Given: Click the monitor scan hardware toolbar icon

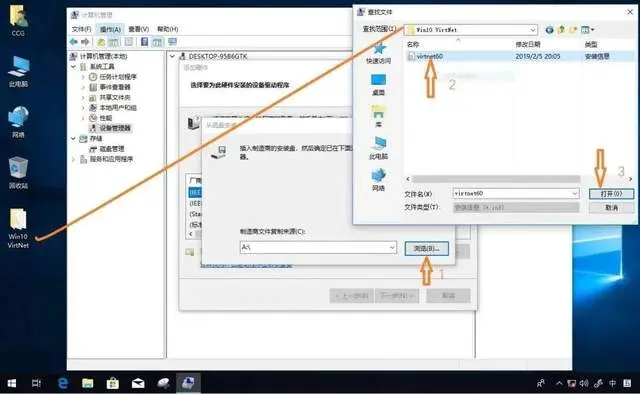Looking at the screenshot, I should point(173,42).
